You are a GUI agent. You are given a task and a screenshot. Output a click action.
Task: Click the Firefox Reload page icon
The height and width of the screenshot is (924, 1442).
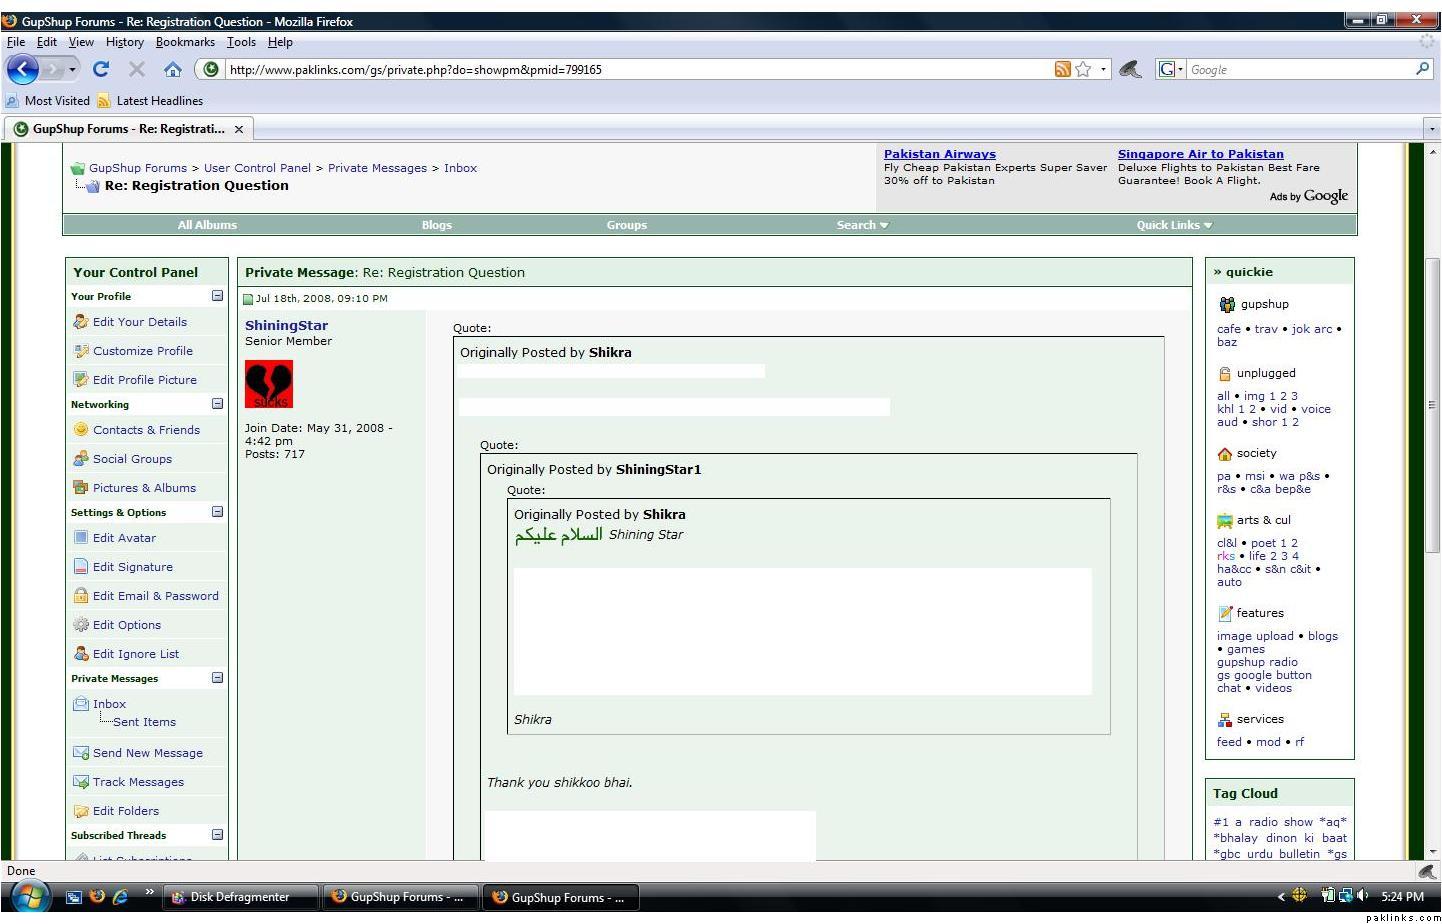(100, 69)
